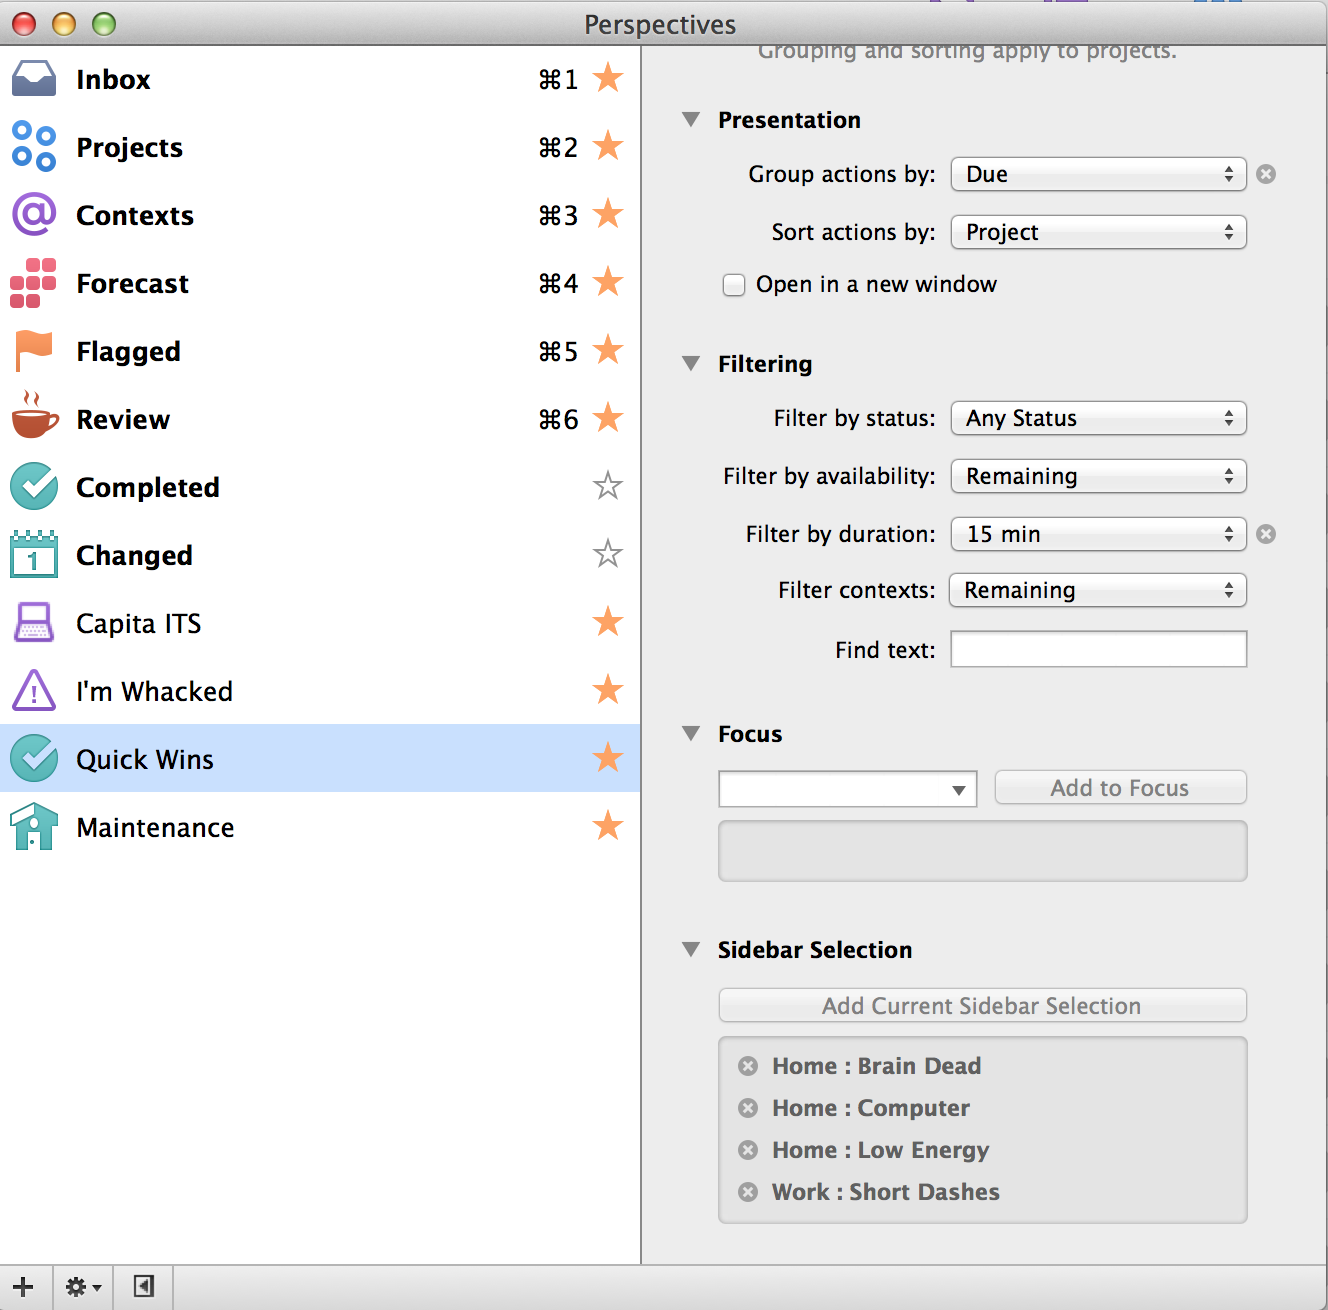Image resolution: width=1328 pixels, height=1310 pixels.
Task: Toggle favorite star for Maintenance
Action: point(608,826)
